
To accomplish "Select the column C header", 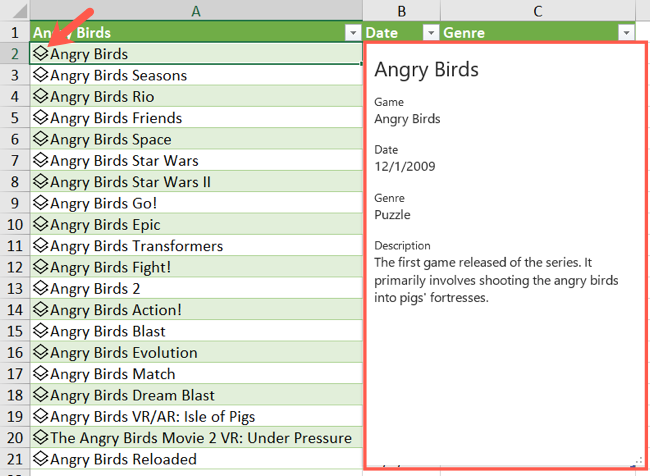I will pyautogui.click(x=537, y=10).
